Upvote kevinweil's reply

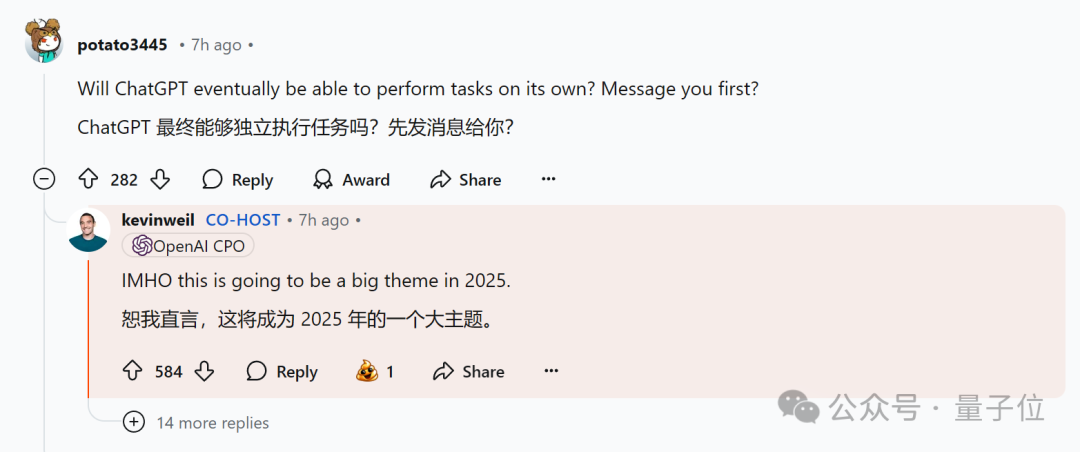tap(133, 371)
